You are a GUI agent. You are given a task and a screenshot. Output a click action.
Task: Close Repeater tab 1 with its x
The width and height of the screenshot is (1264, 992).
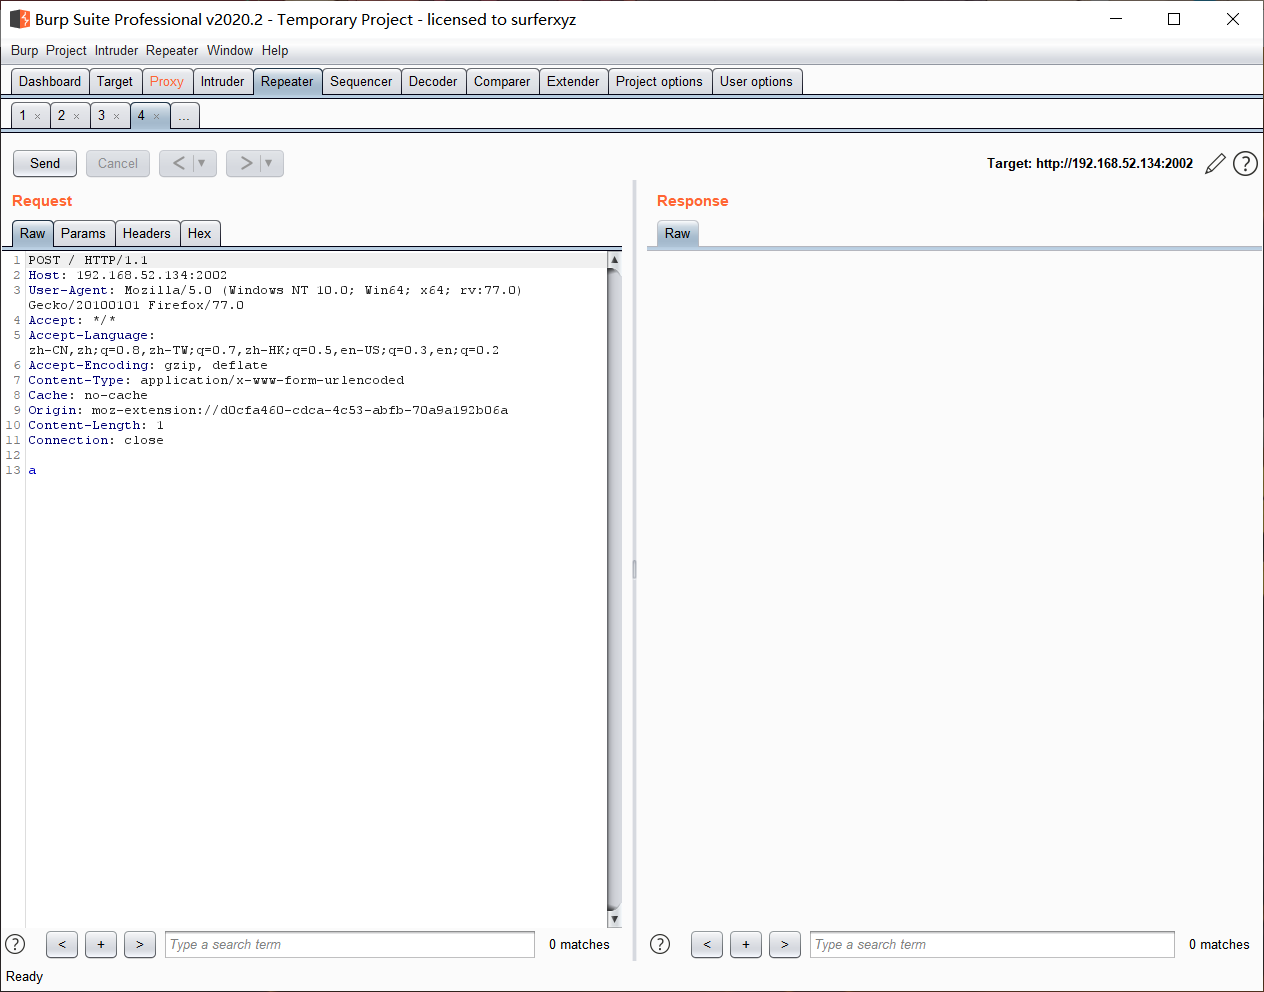38,117
